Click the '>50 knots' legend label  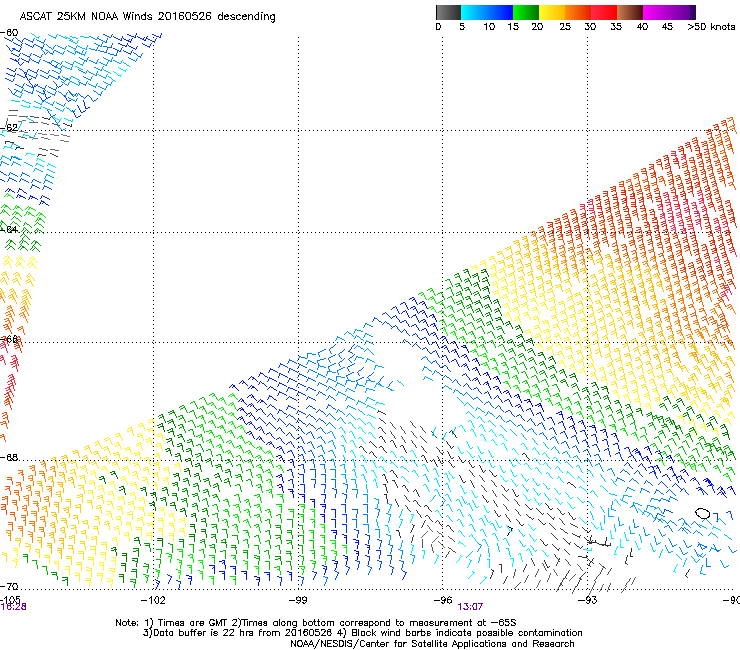point(711,27)
